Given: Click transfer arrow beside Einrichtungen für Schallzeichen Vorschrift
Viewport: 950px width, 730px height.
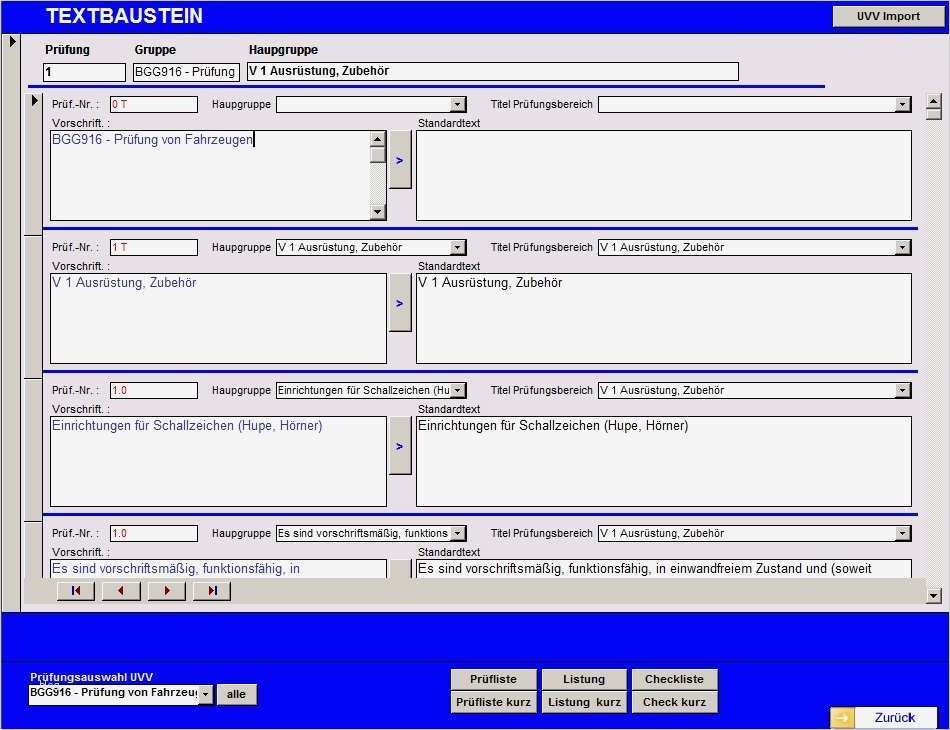Looking at the screenshot, I should click(400, 446).
